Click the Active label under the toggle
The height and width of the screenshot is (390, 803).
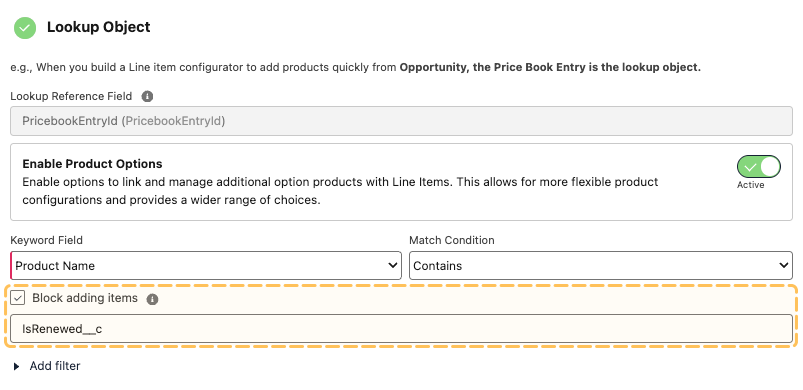pos(750,185)
